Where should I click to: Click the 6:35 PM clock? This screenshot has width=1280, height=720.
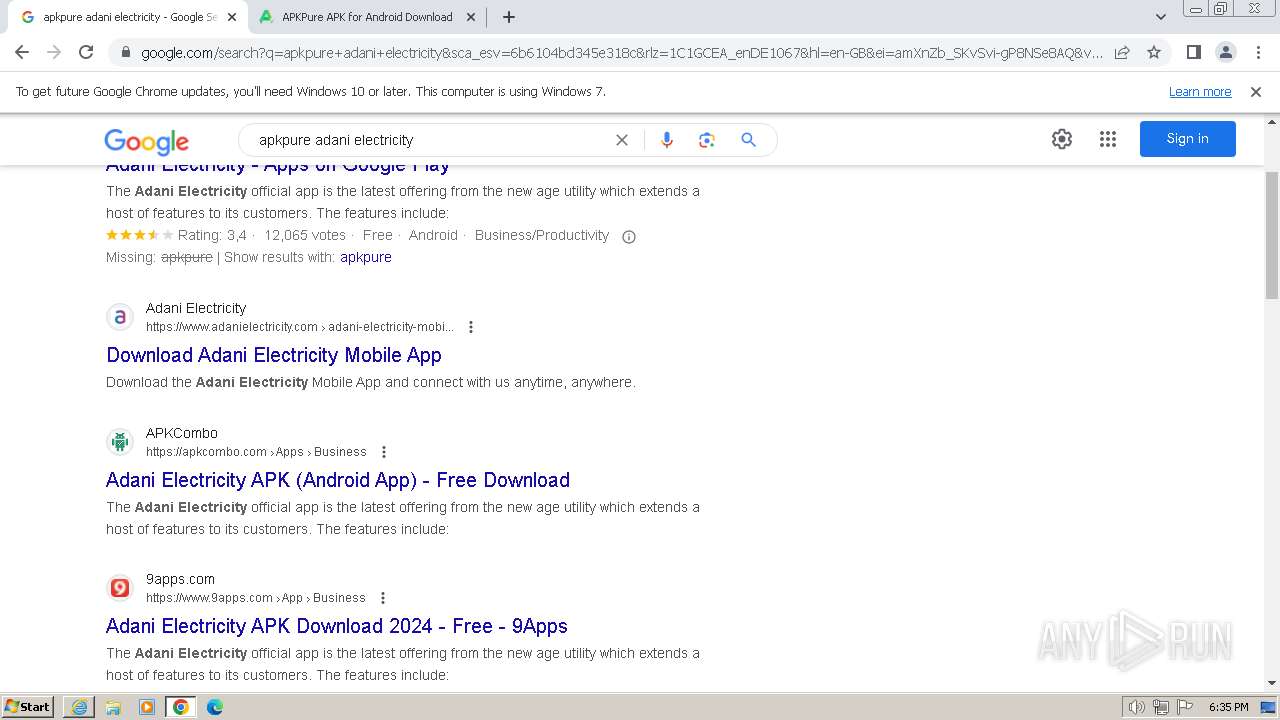[x=1228, y=707]
